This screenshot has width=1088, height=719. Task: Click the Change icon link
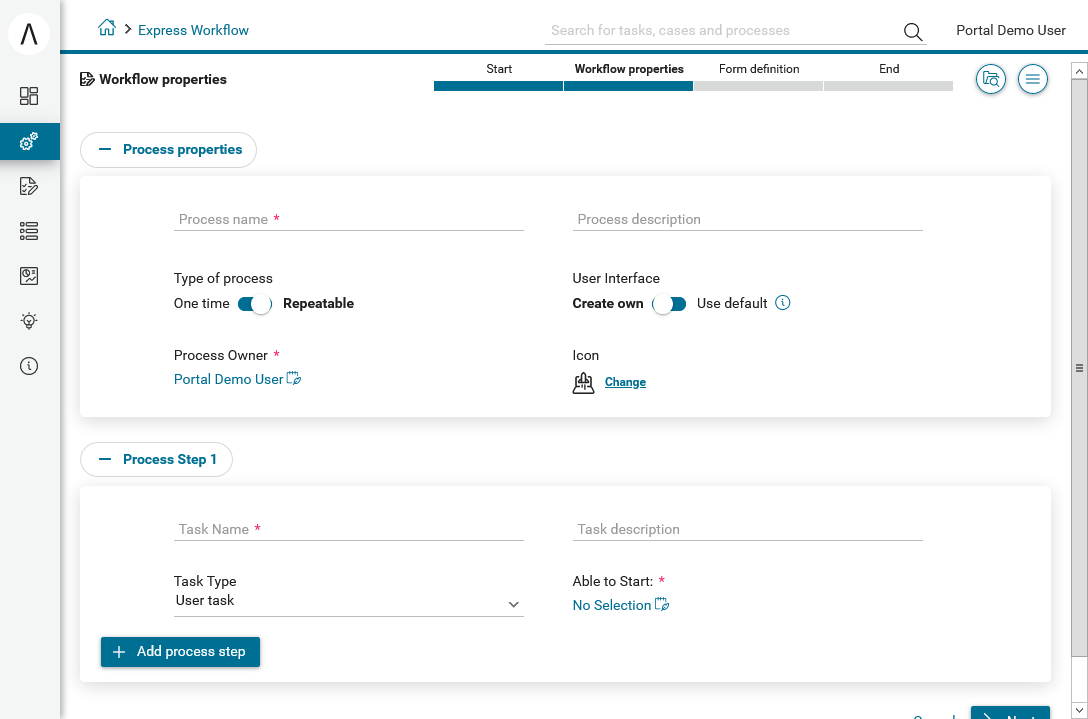click(625, 382)
